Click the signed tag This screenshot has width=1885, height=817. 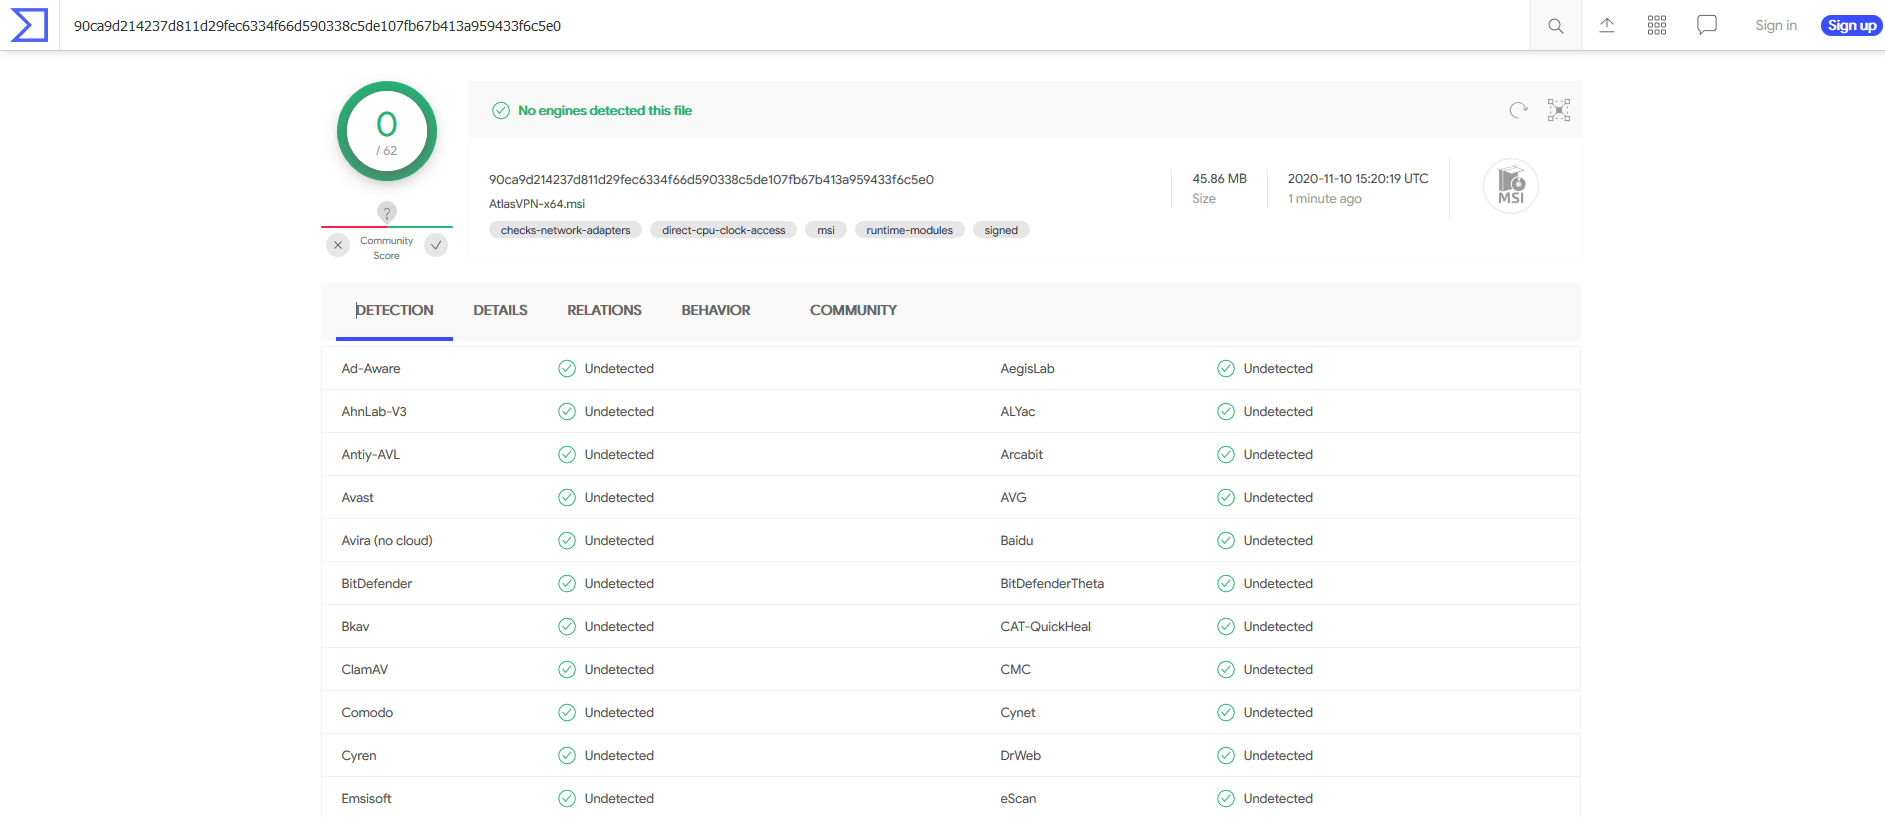(1001, 230)
